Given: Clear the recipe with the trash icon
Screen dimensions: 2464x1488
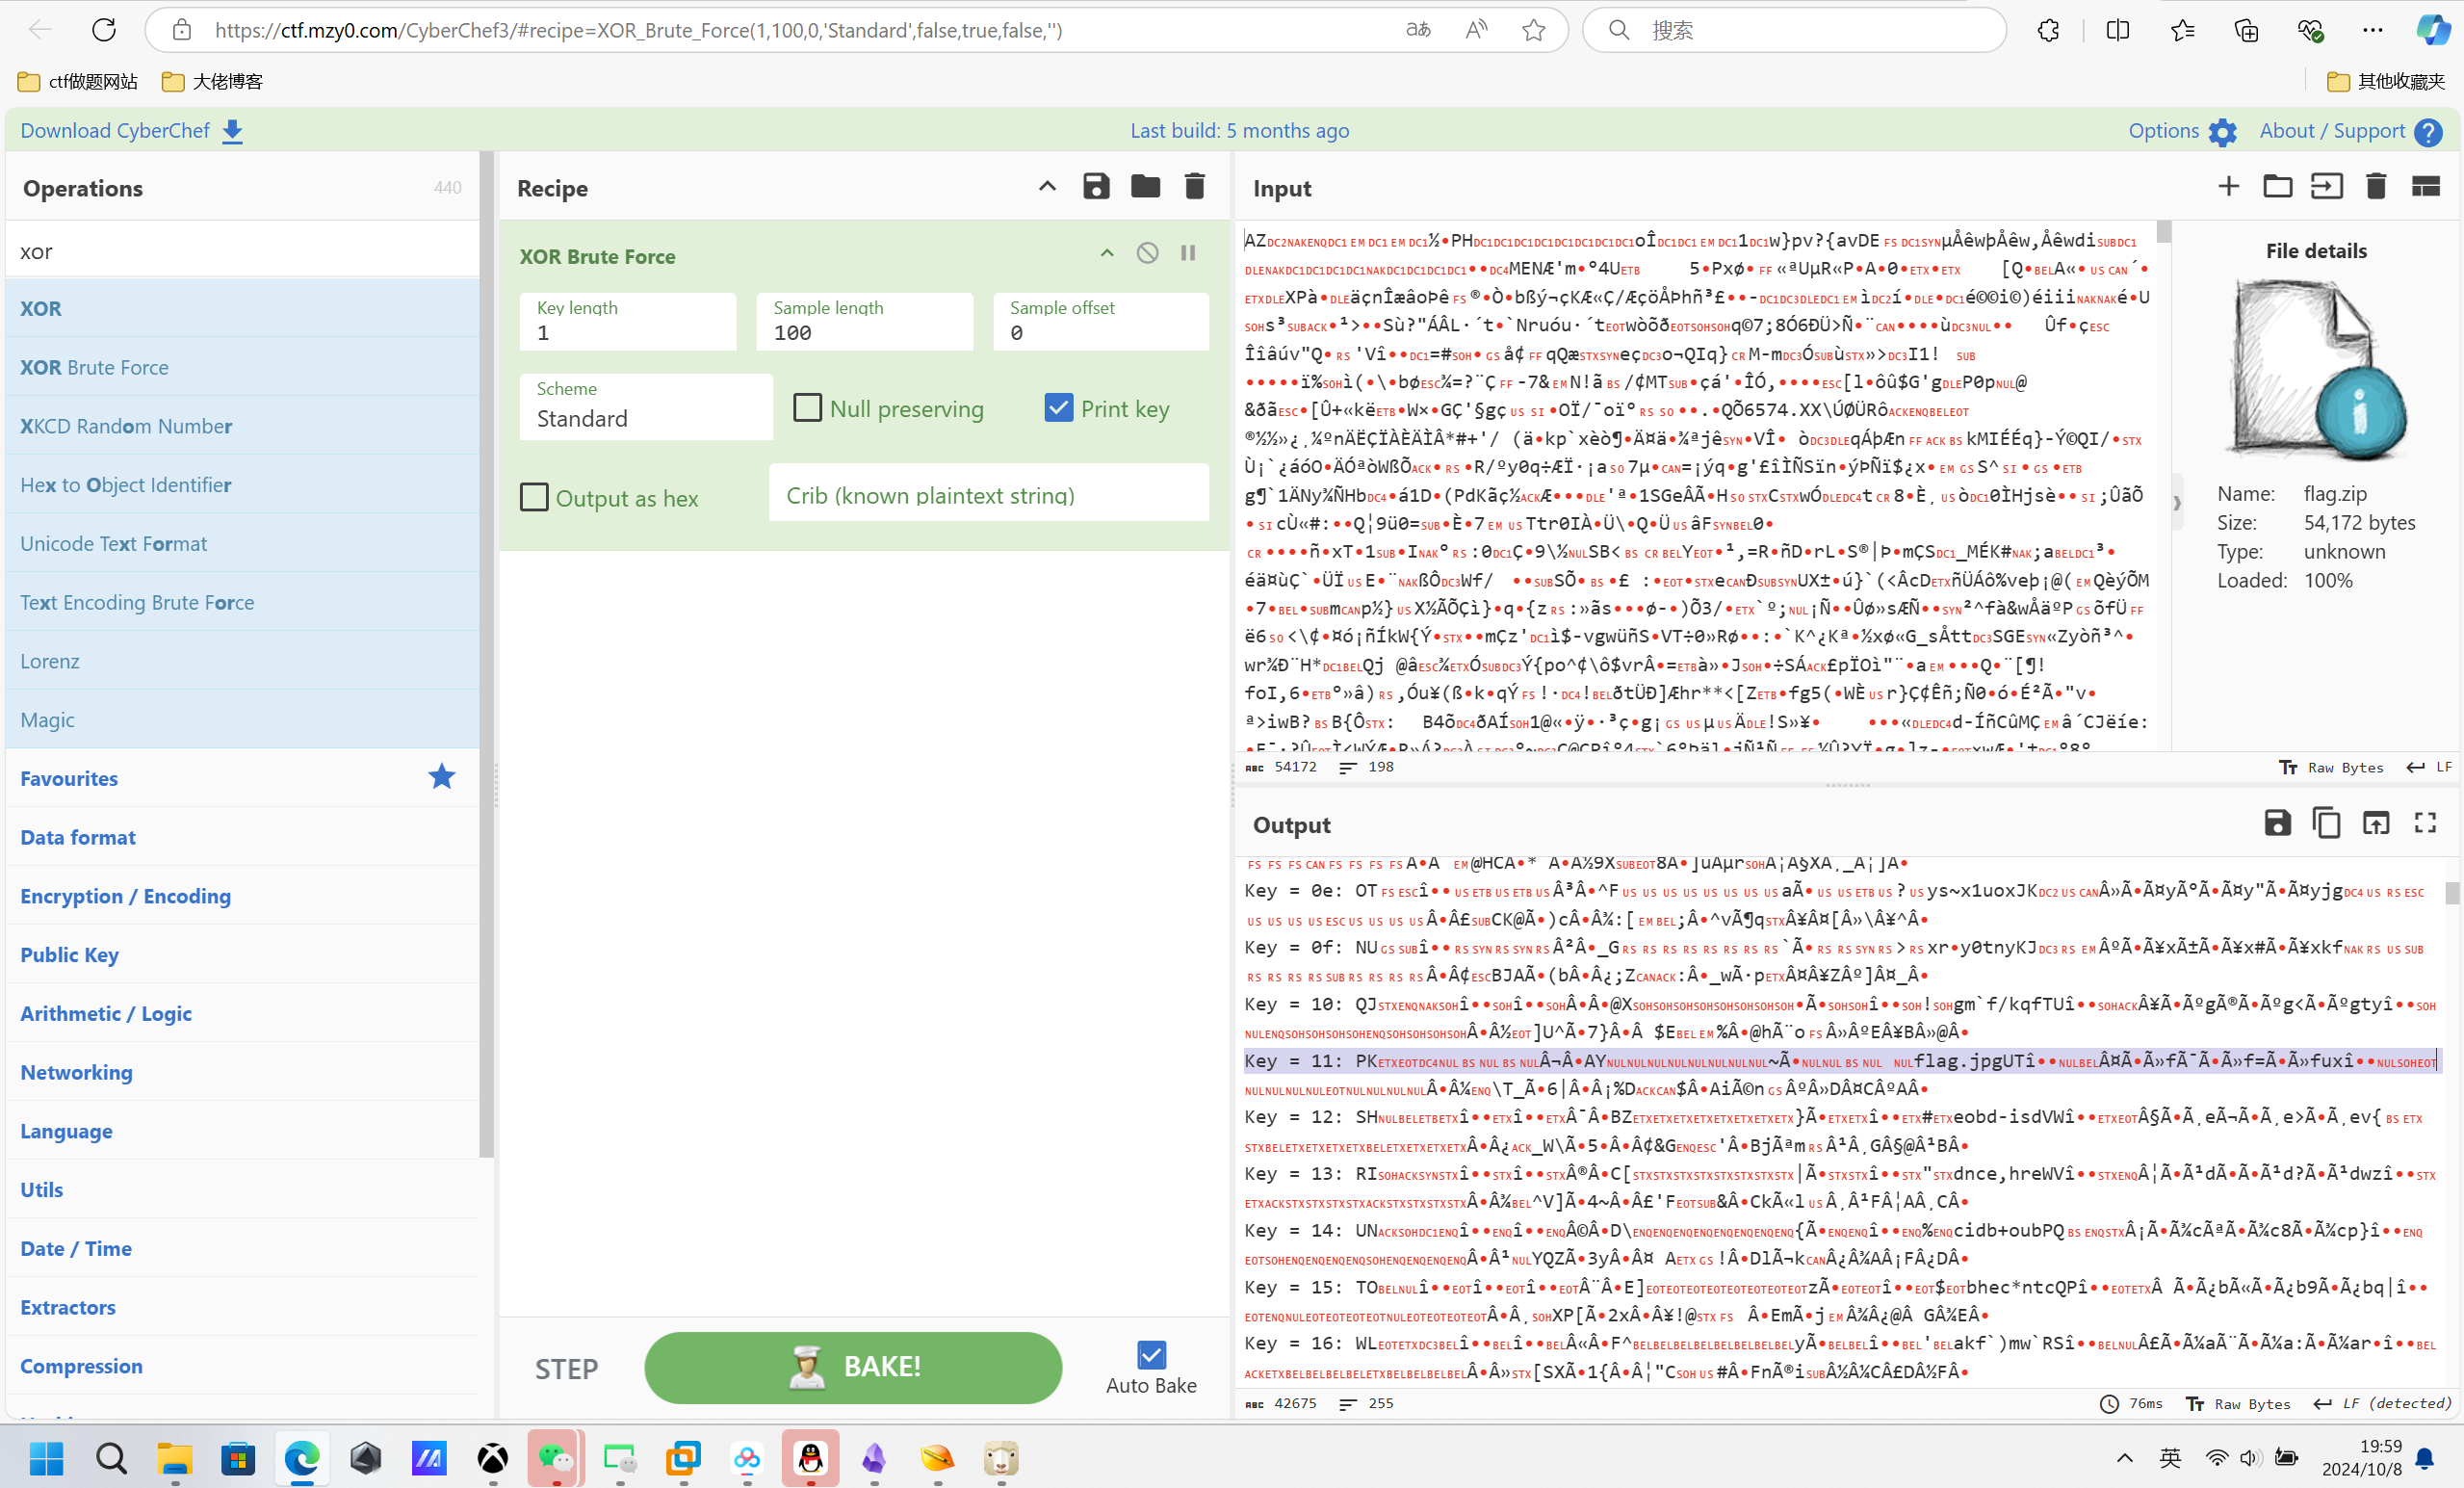Looking at the screenshot, I should (x=1194, y=187).
